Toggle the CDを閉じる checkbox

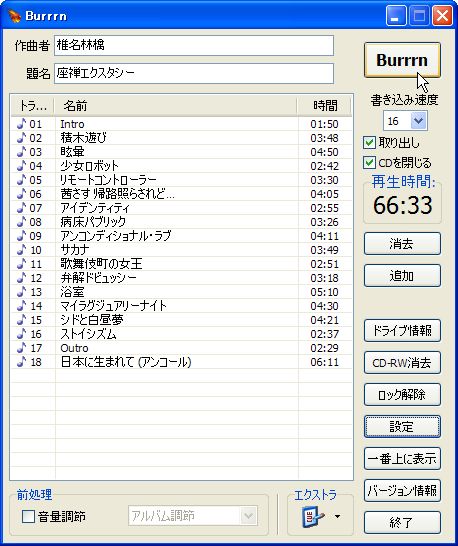(369, 163)
